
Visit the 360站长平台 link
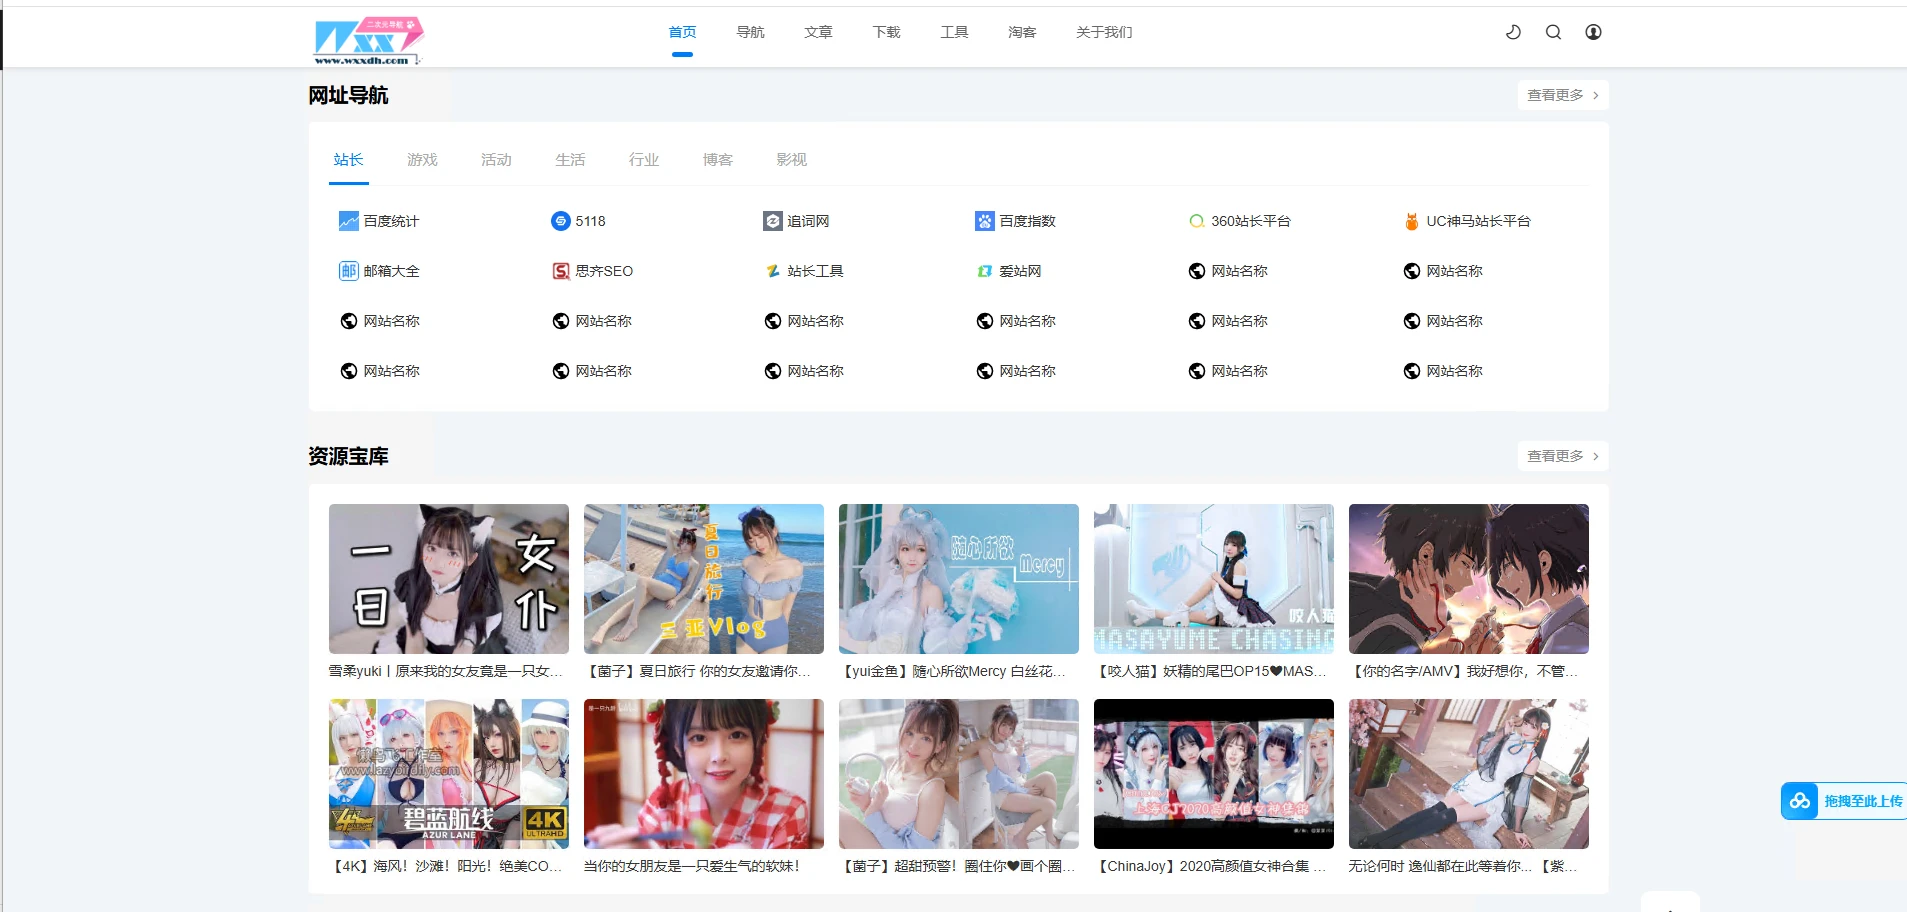(x=1250, y=221)
